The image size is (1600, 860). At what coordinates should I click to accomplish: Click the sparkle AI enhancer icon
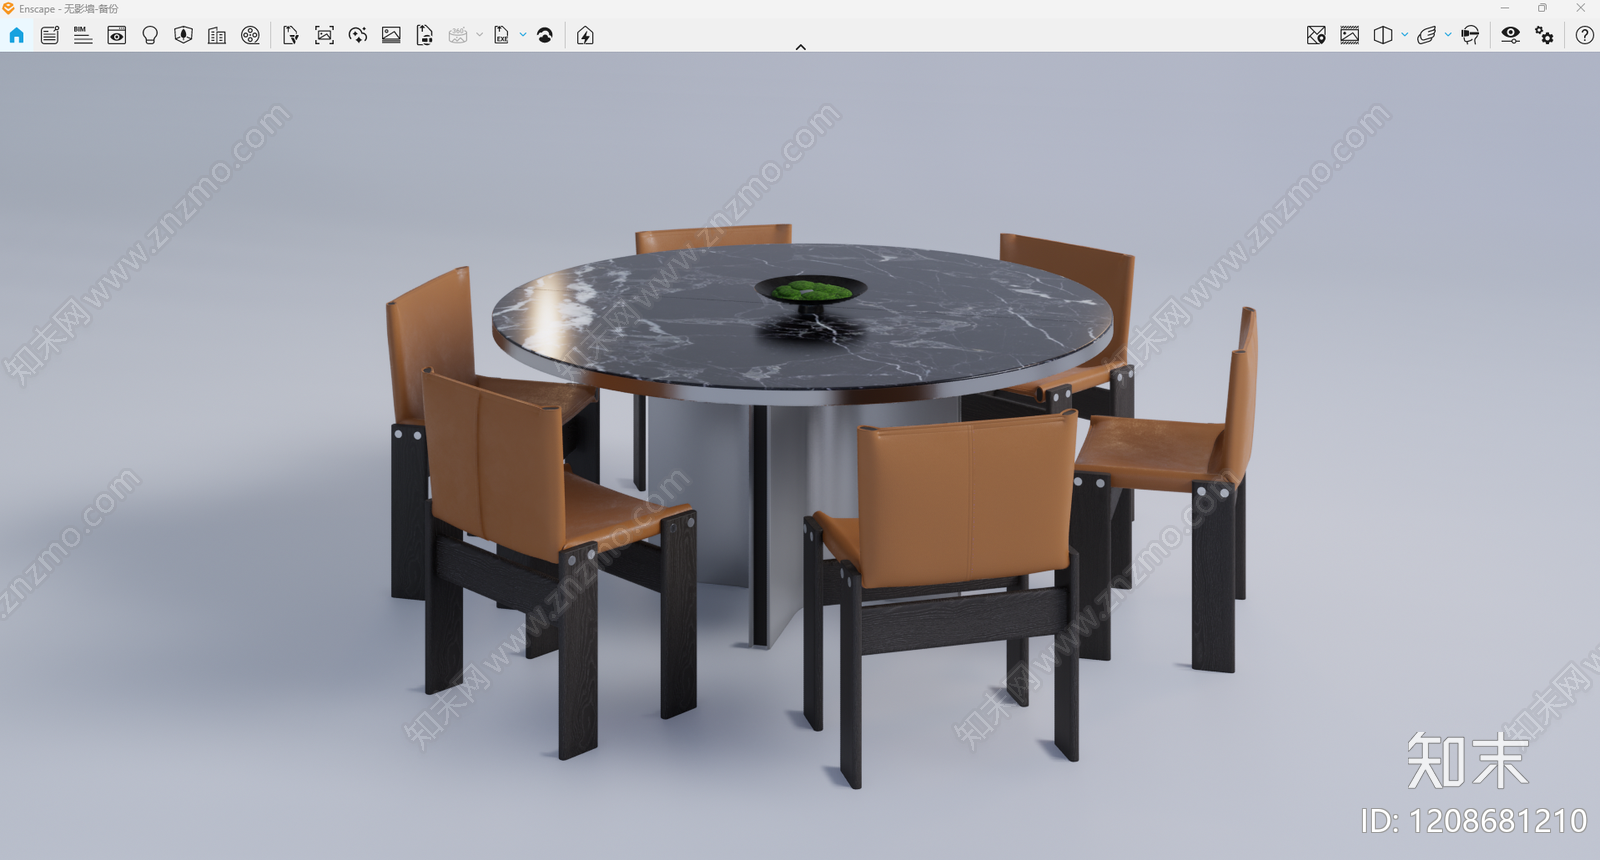358,35
